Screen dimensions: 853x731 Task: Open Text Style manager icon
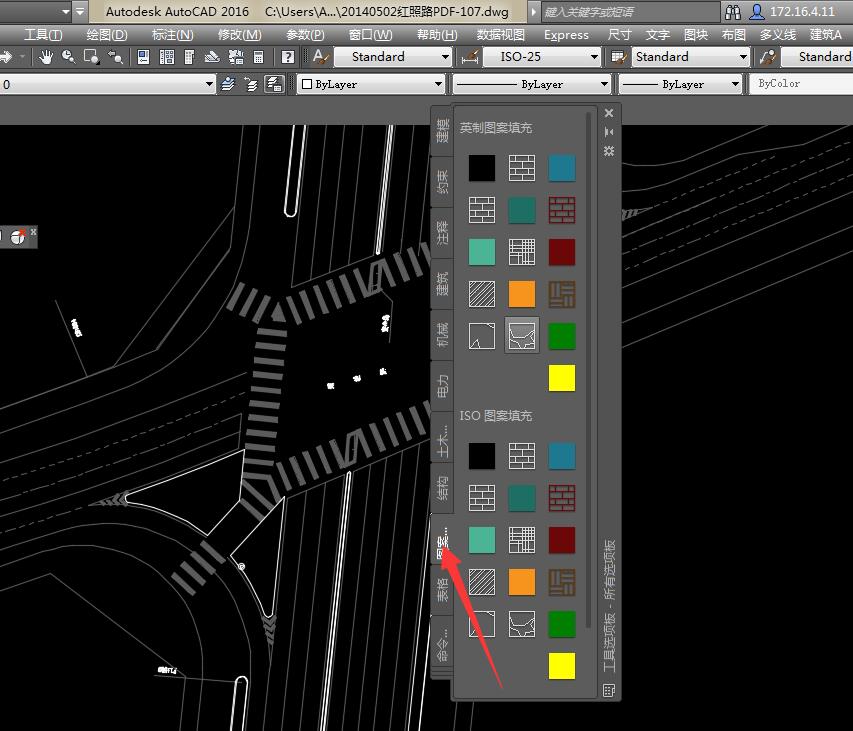point(321,57)
